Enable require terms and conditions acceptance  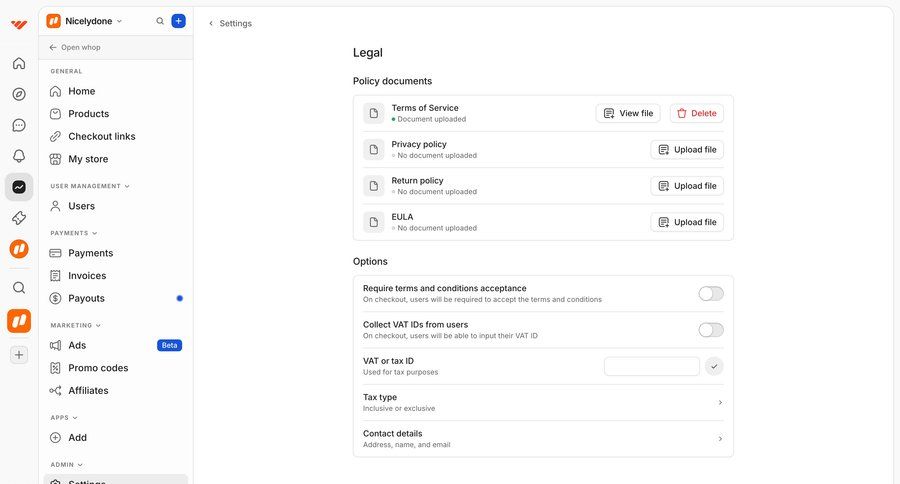coord(710,294)
